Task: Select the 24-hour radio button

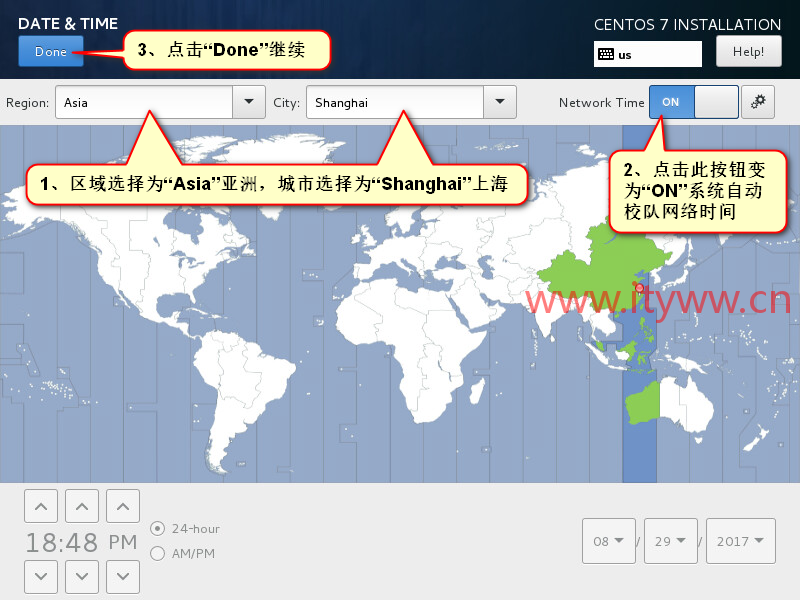Action: [x=158, y=529]
